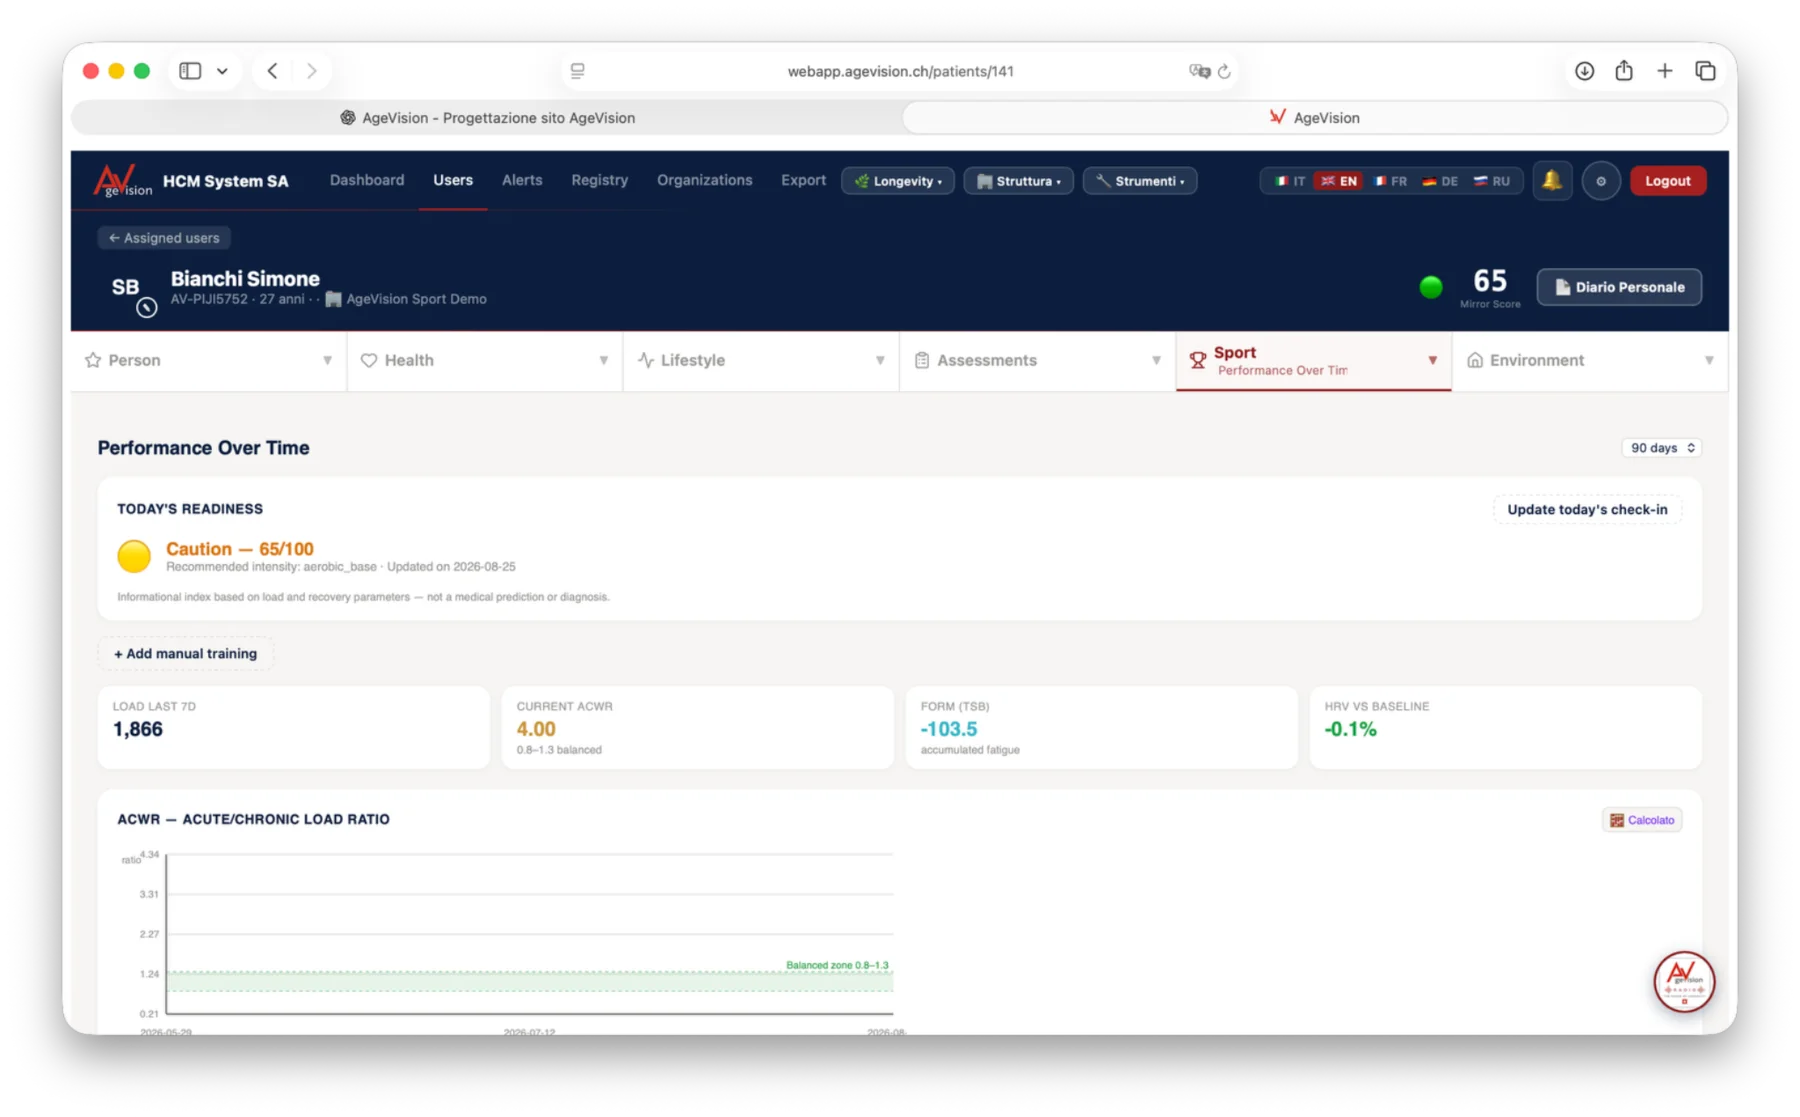Click the browser forward arrow

(312, 71)
